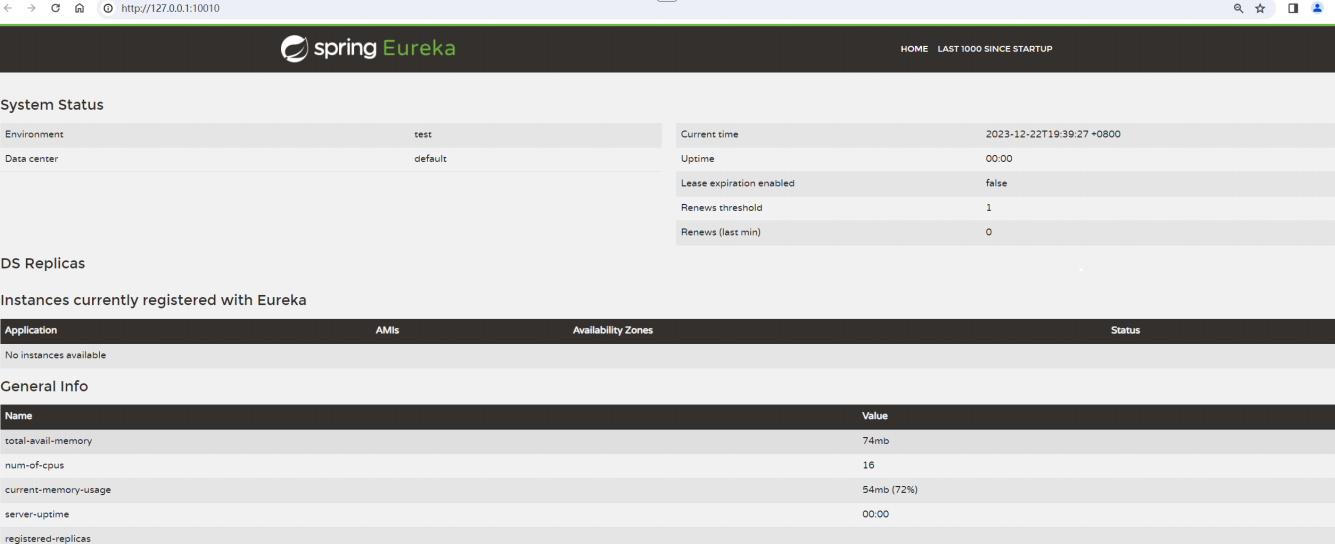Click the Name column header
1335x544 pixels.
(x=18, y=416)
